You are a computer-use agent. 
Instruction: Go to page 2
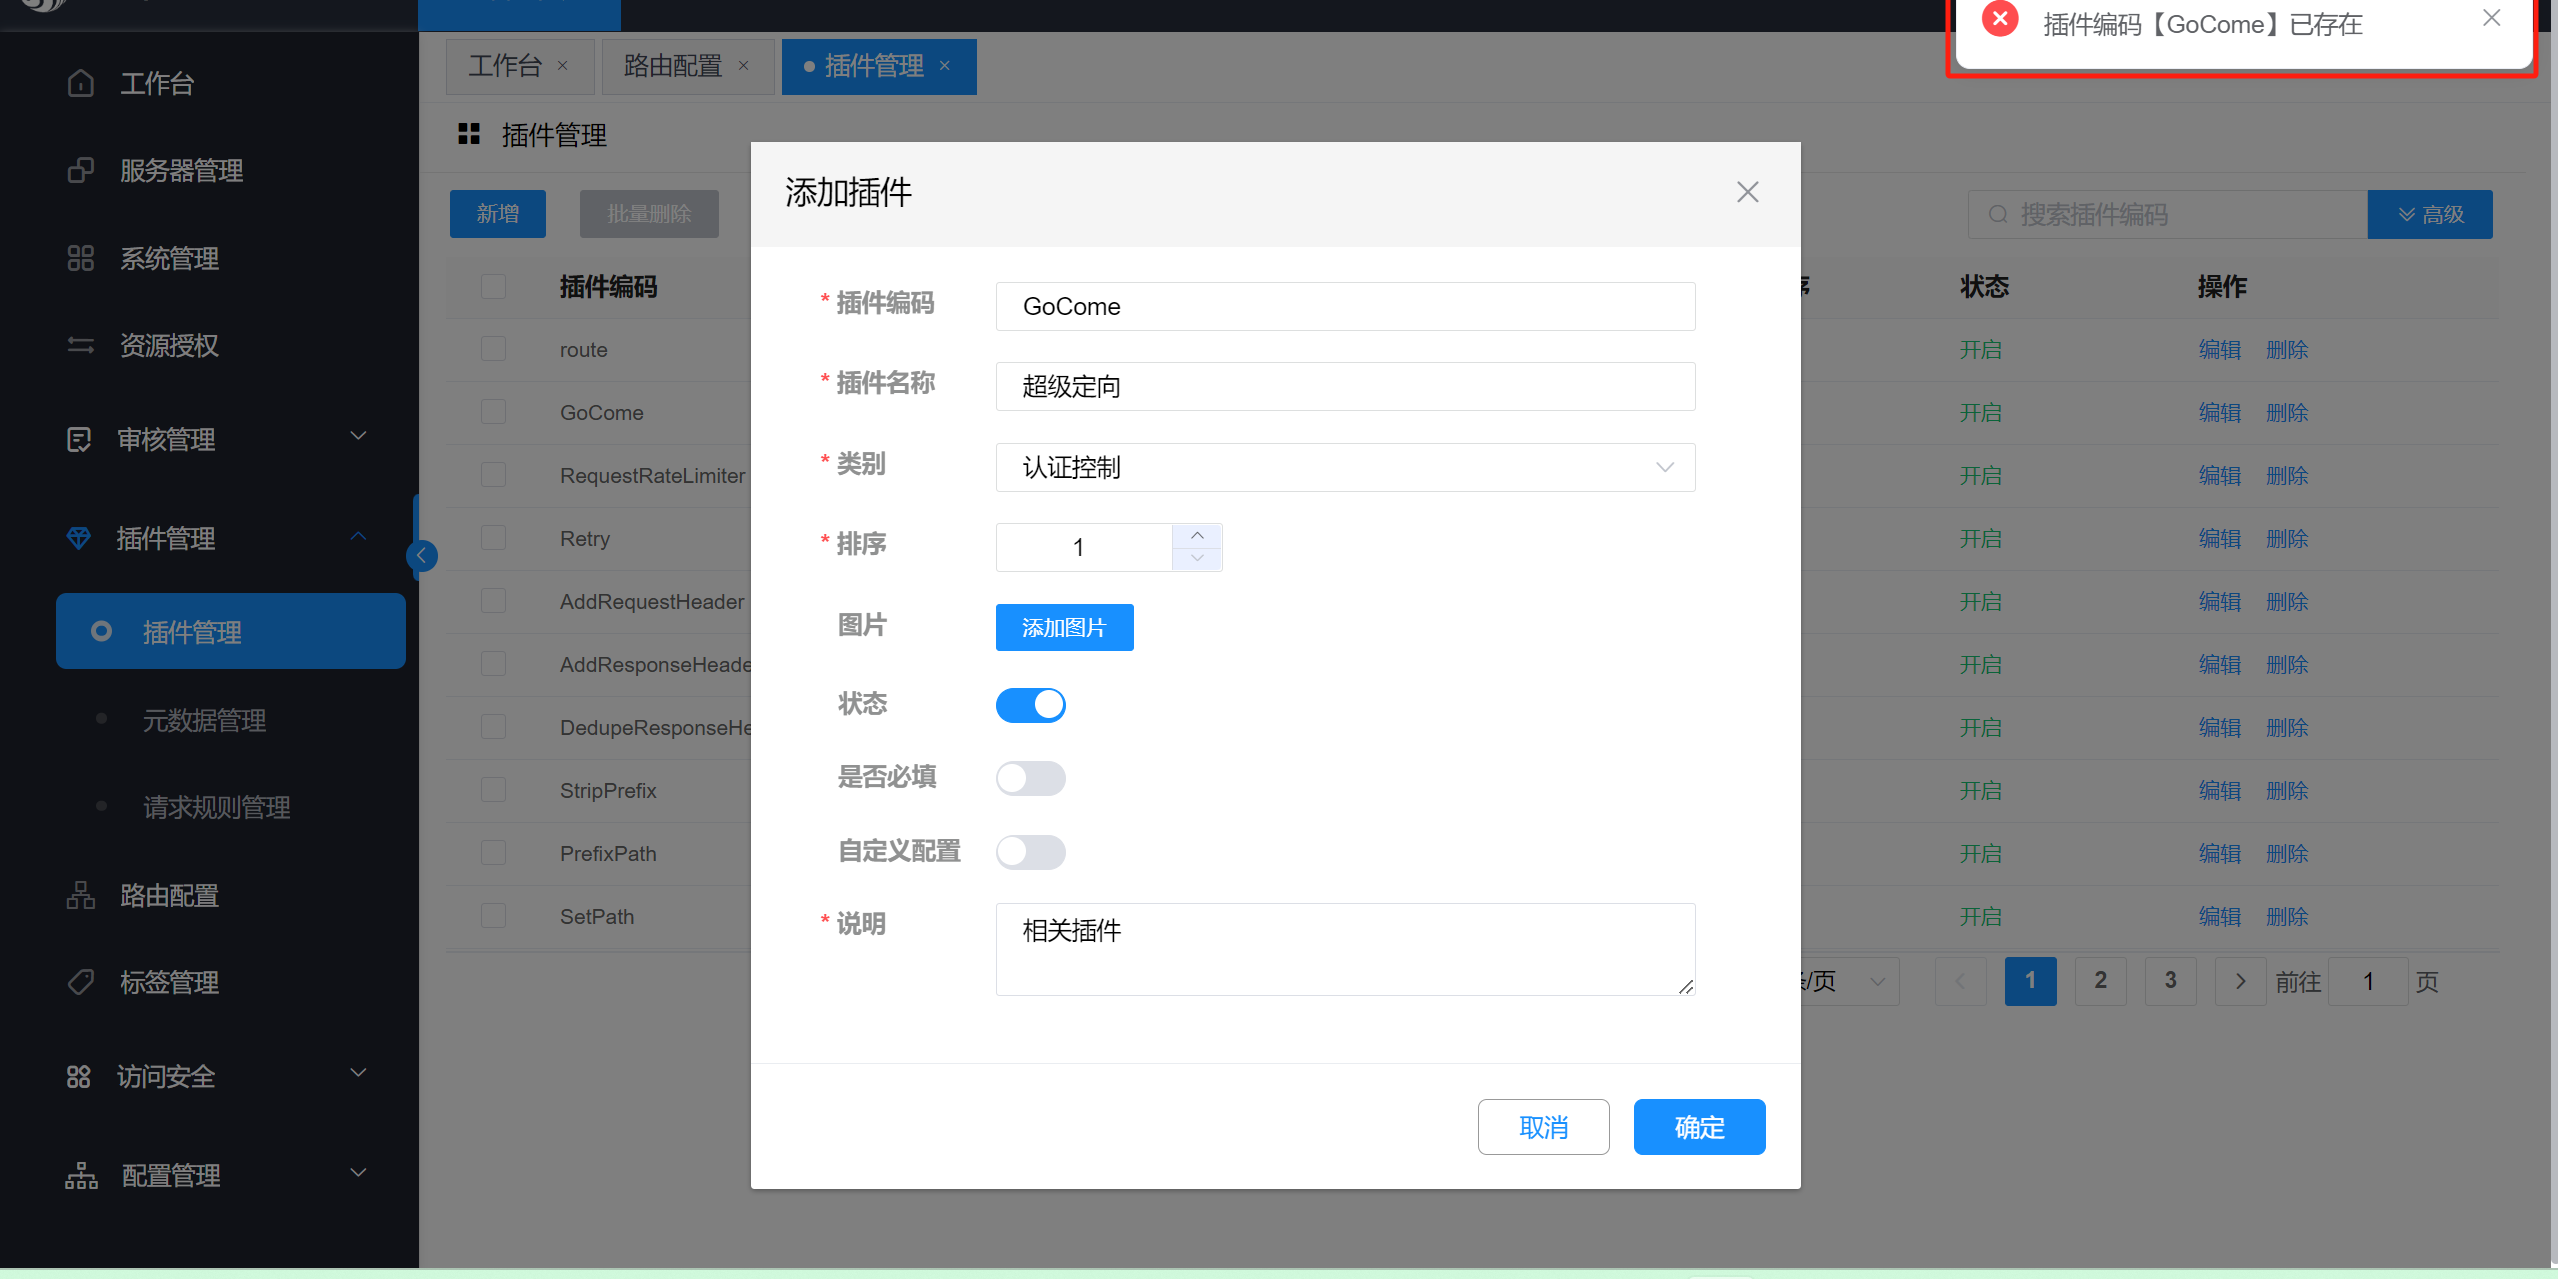(x=2100, y=981)
